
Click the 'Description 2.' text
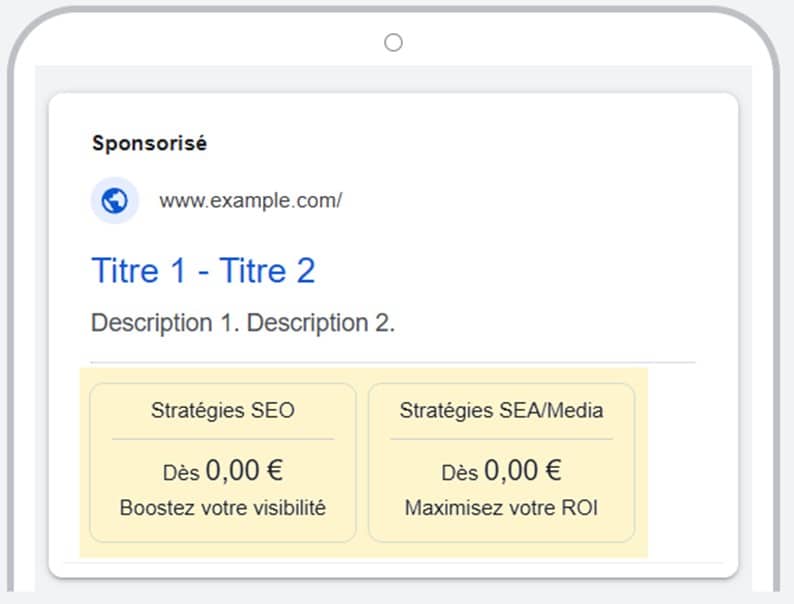[x=321, y=323]
